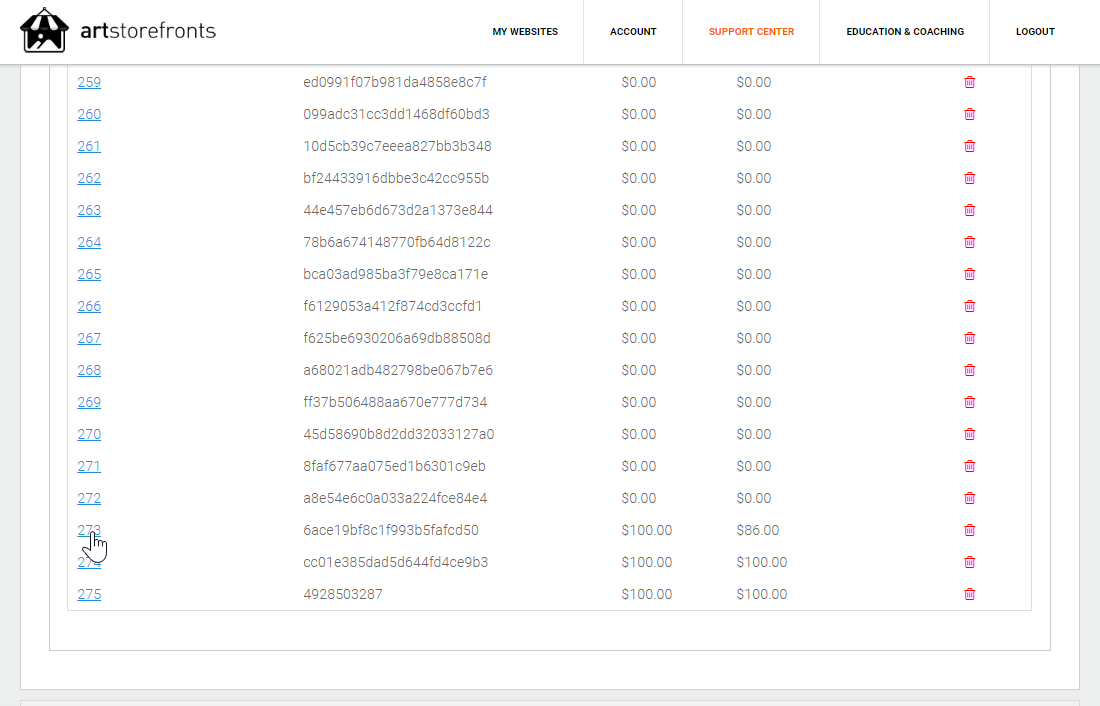Screen dimensions: 1100x706
Task: Delete row 268 via trash icon
Action: pyautogui.click(x=969, y=370)
